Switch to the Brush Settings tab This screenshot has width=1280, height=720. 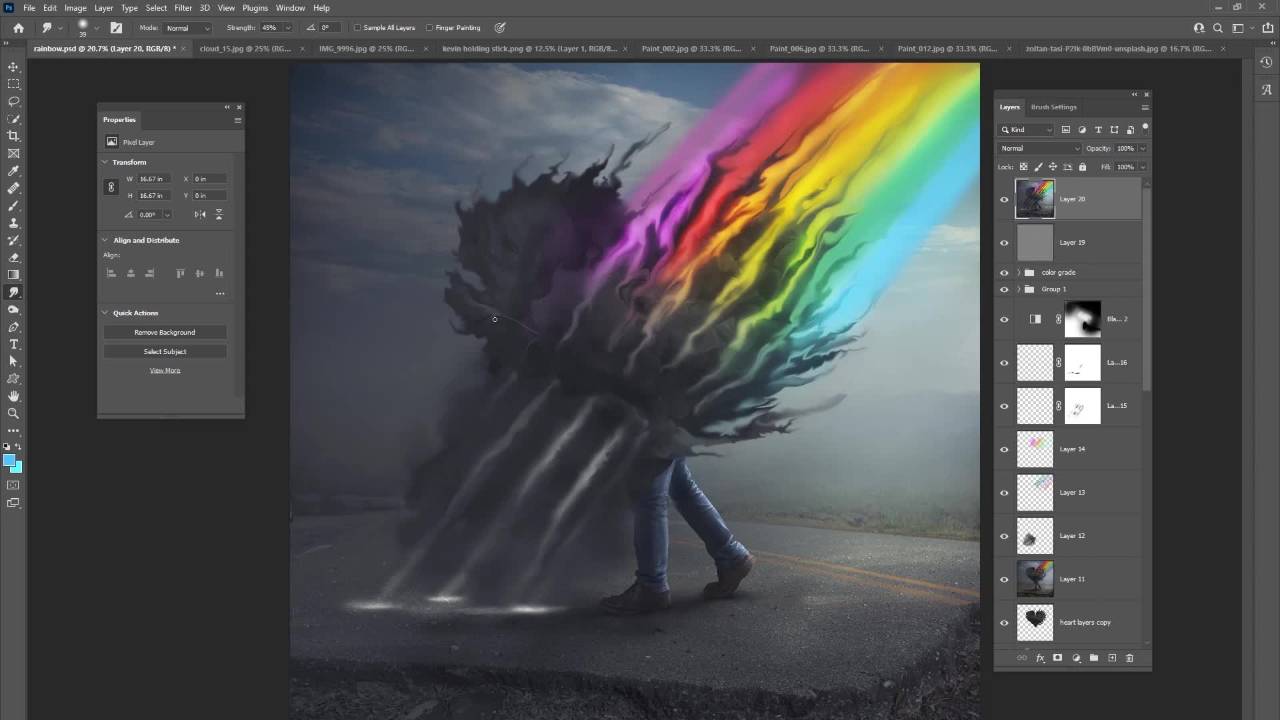(1053, 107)
